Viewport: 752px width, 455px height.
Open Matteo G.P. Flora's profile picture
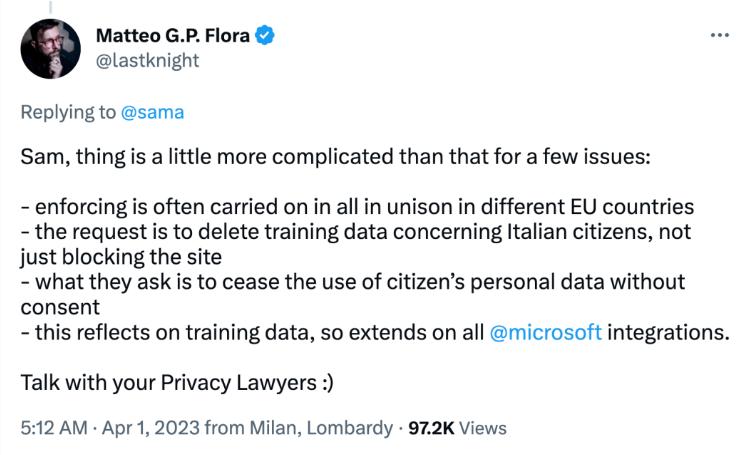[x=50, y=48]
